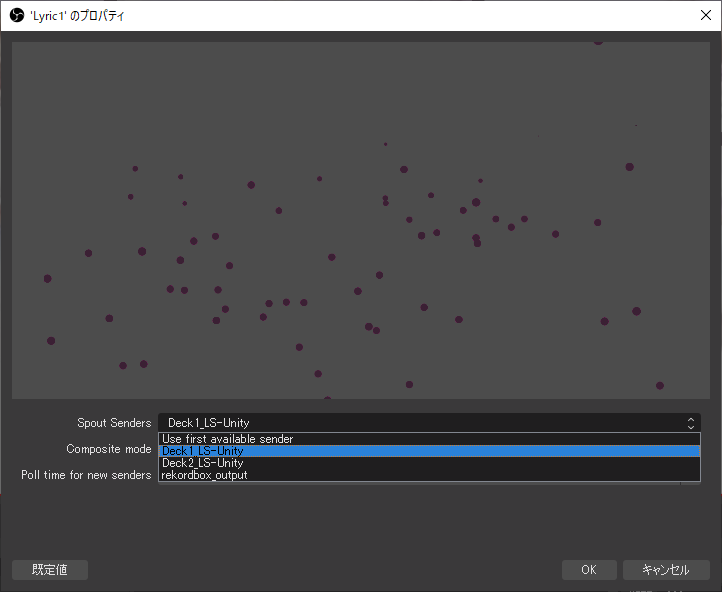Choose Deck1_LS-Unity from the list
Image resolution: width=722 pixels, height=592 pixels.
point(429,451)
